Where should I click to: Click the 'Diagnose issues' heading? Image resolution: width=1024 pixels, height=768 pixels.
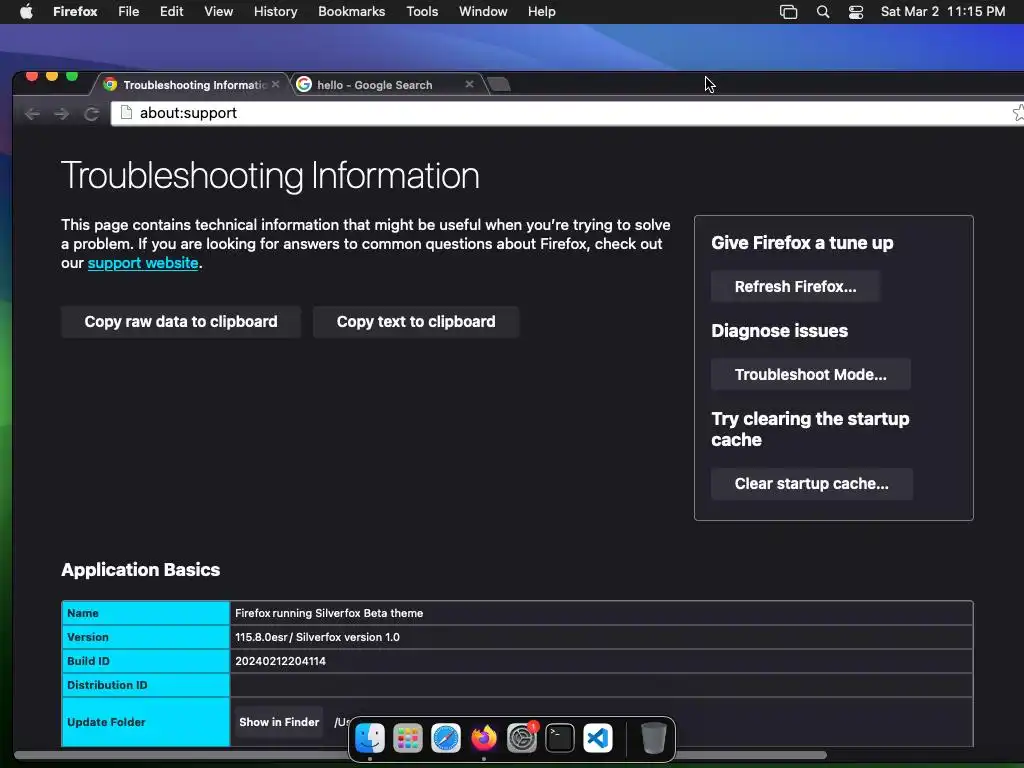tap(779, 331)
